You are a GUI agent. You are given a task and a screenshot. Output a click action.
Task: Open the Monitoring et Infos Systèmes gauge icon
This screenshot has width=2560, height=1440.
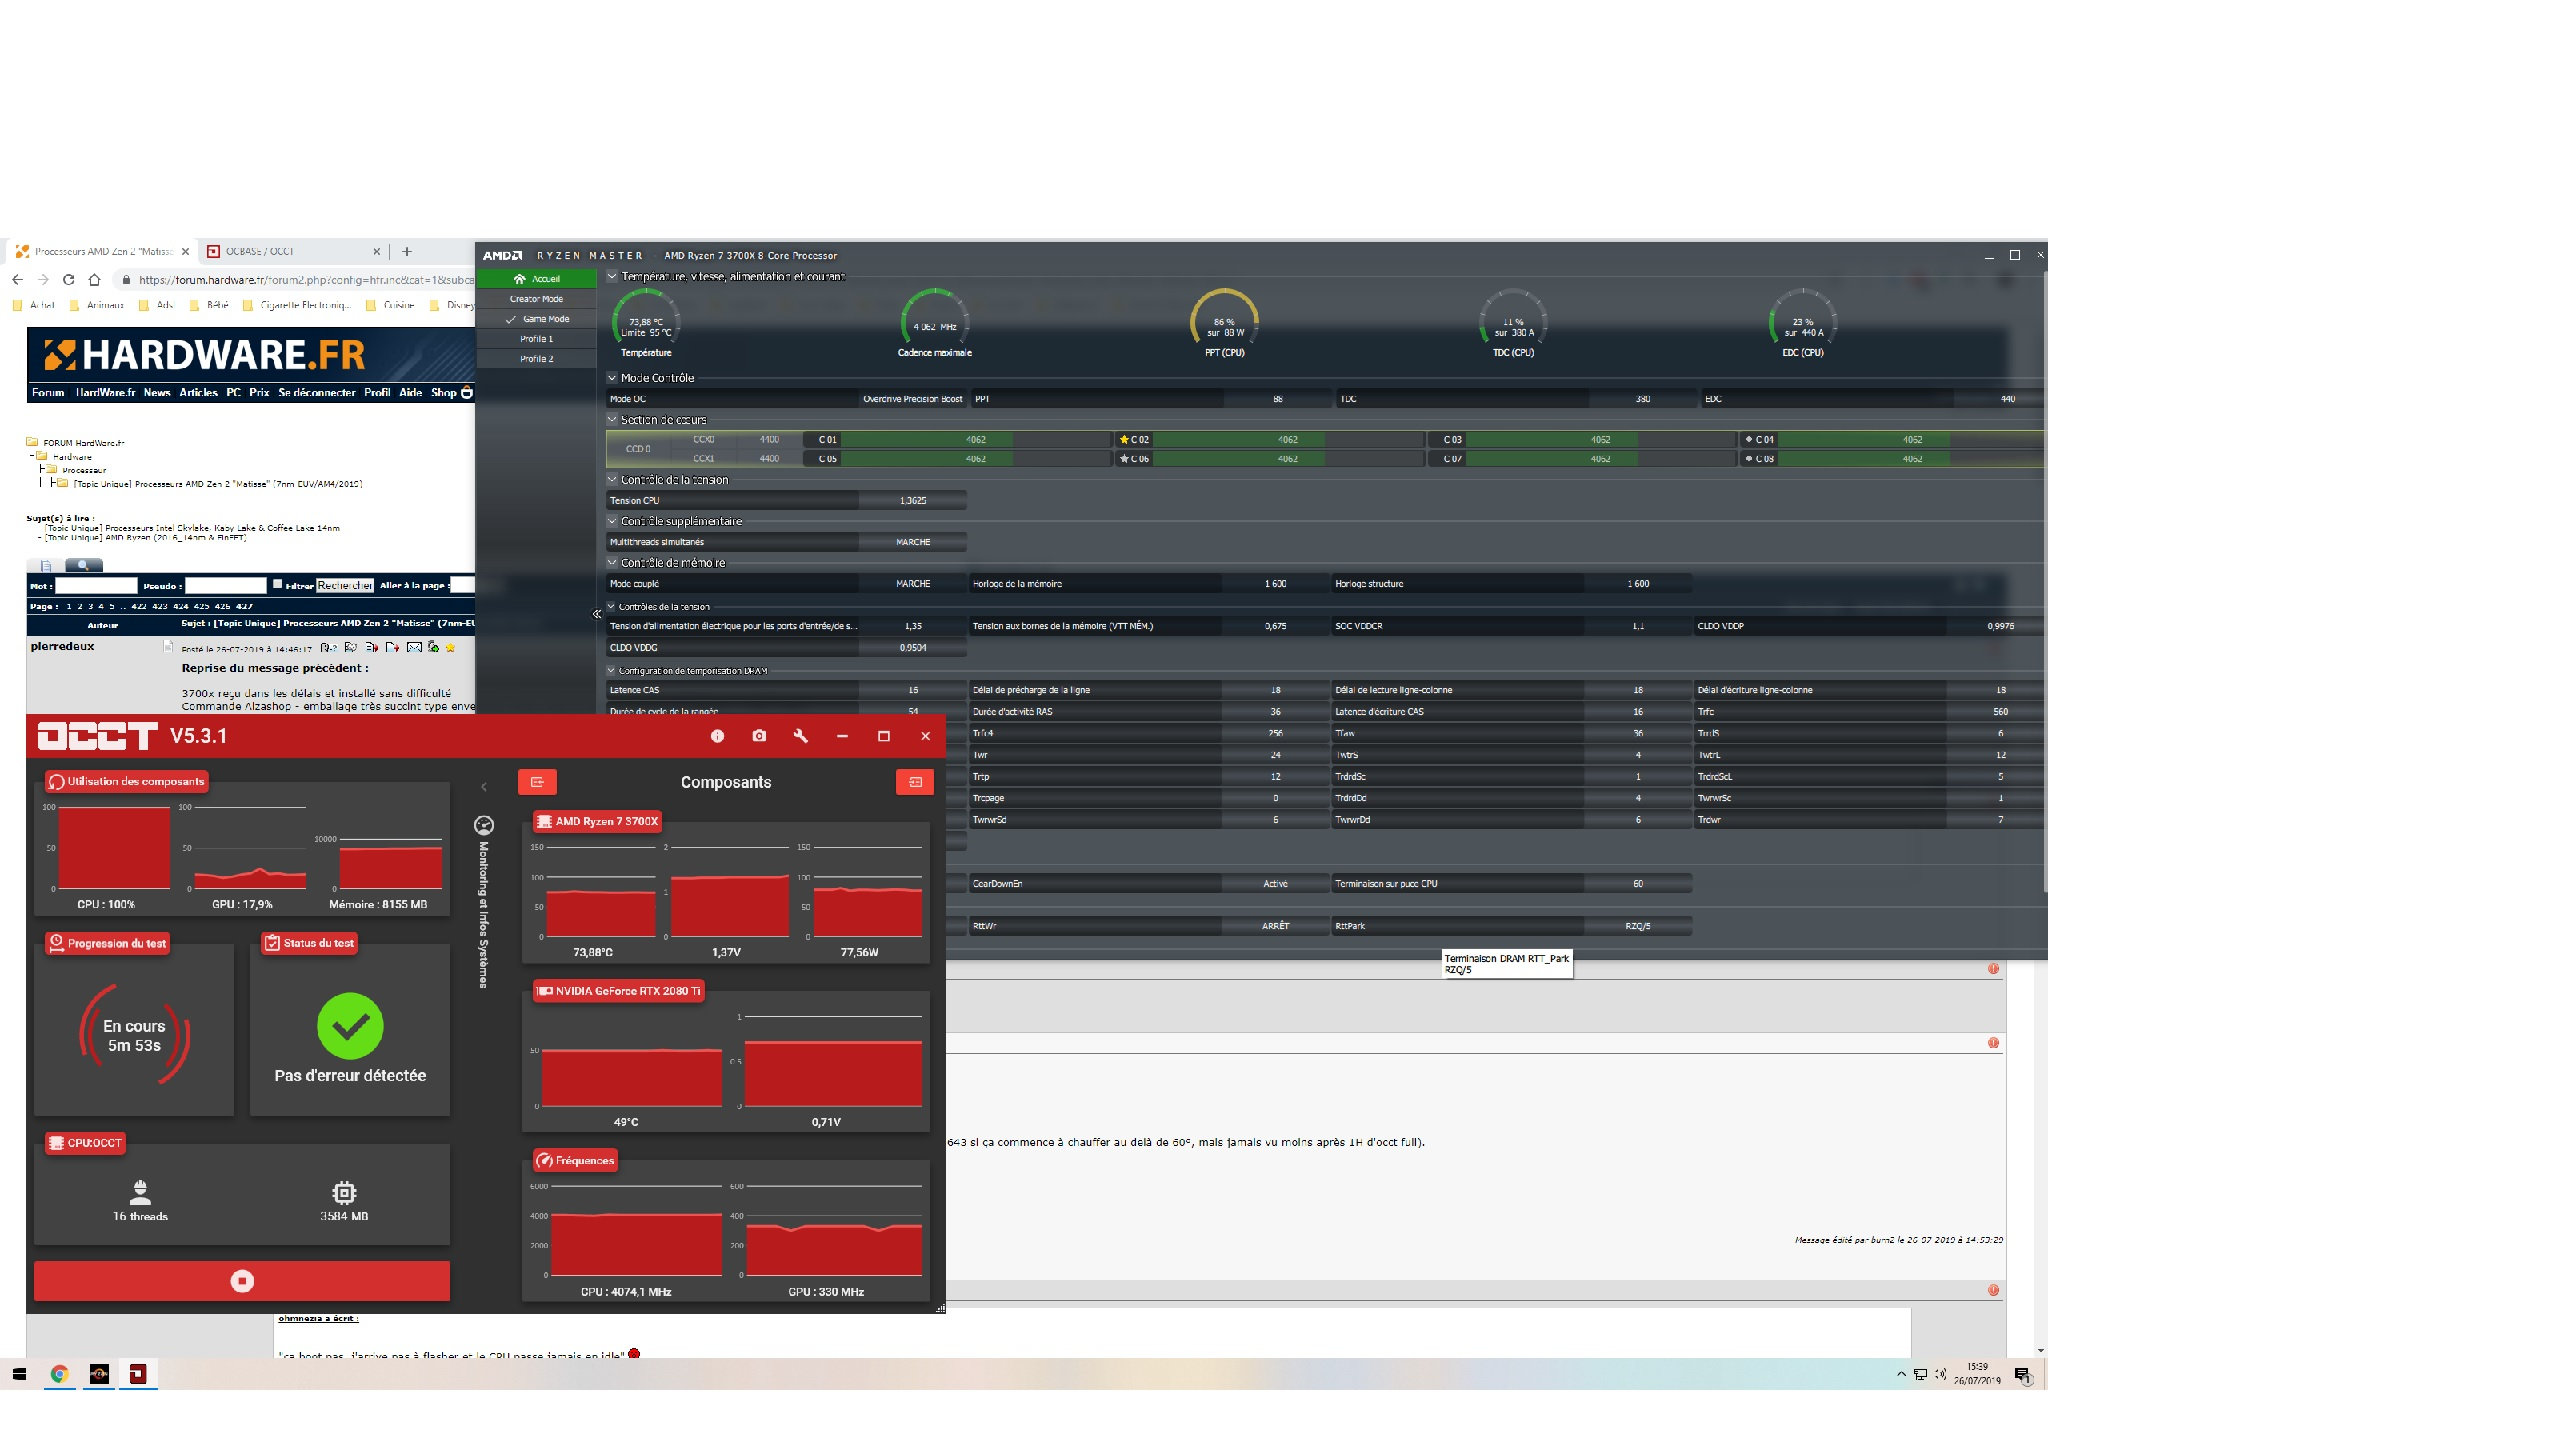(x=484, y=825)
